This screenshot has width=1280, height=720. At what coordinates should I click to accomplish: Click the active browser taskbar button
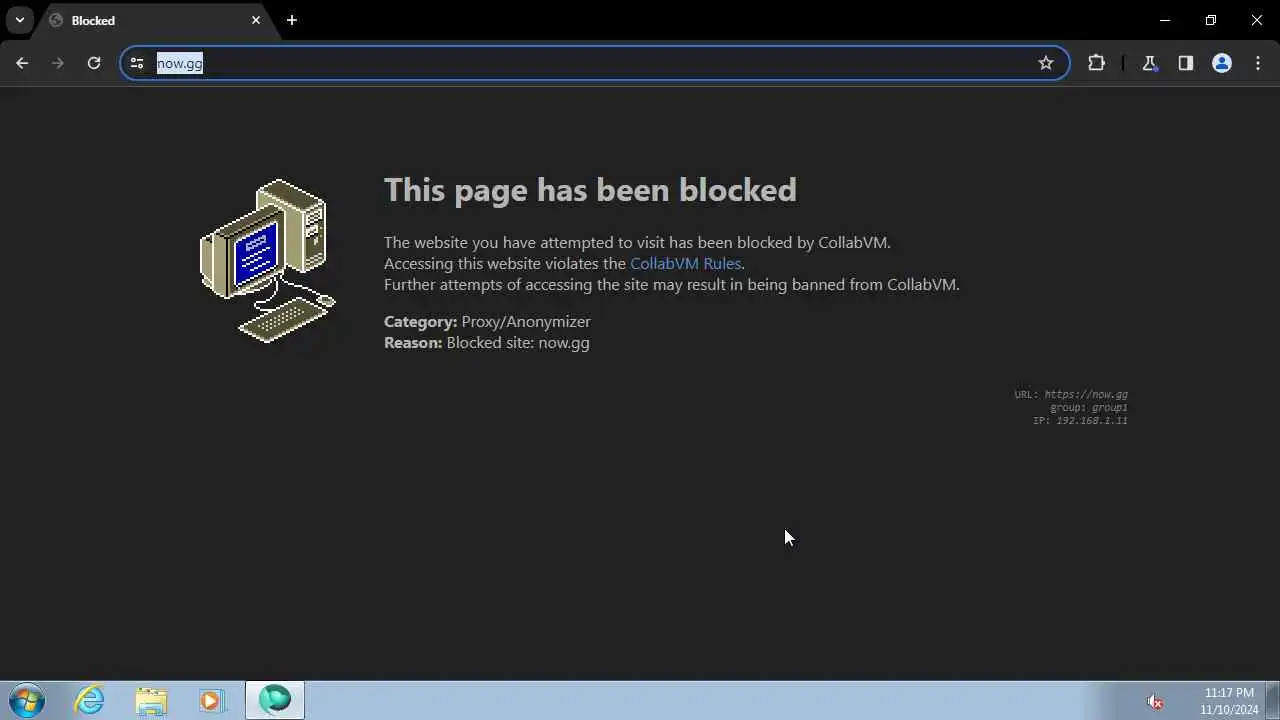coord(275,700)
